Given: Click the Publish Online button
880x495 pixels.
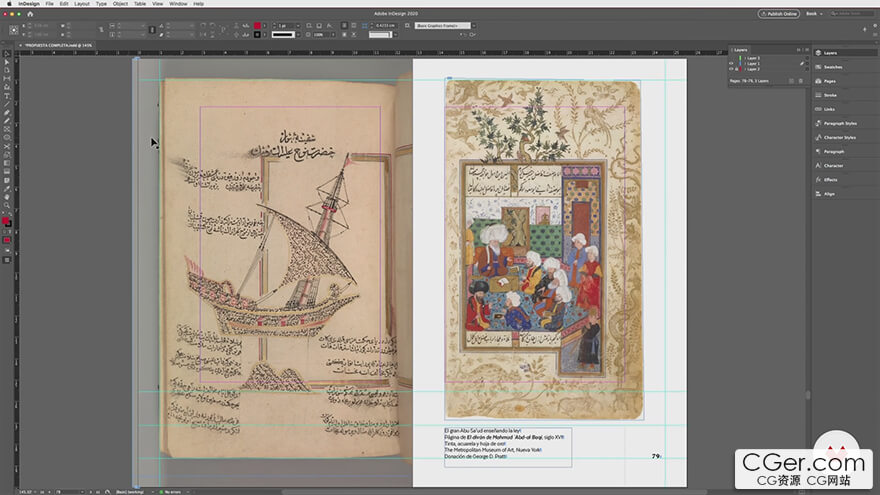Looking at the screenshot, I should [778, 13].
